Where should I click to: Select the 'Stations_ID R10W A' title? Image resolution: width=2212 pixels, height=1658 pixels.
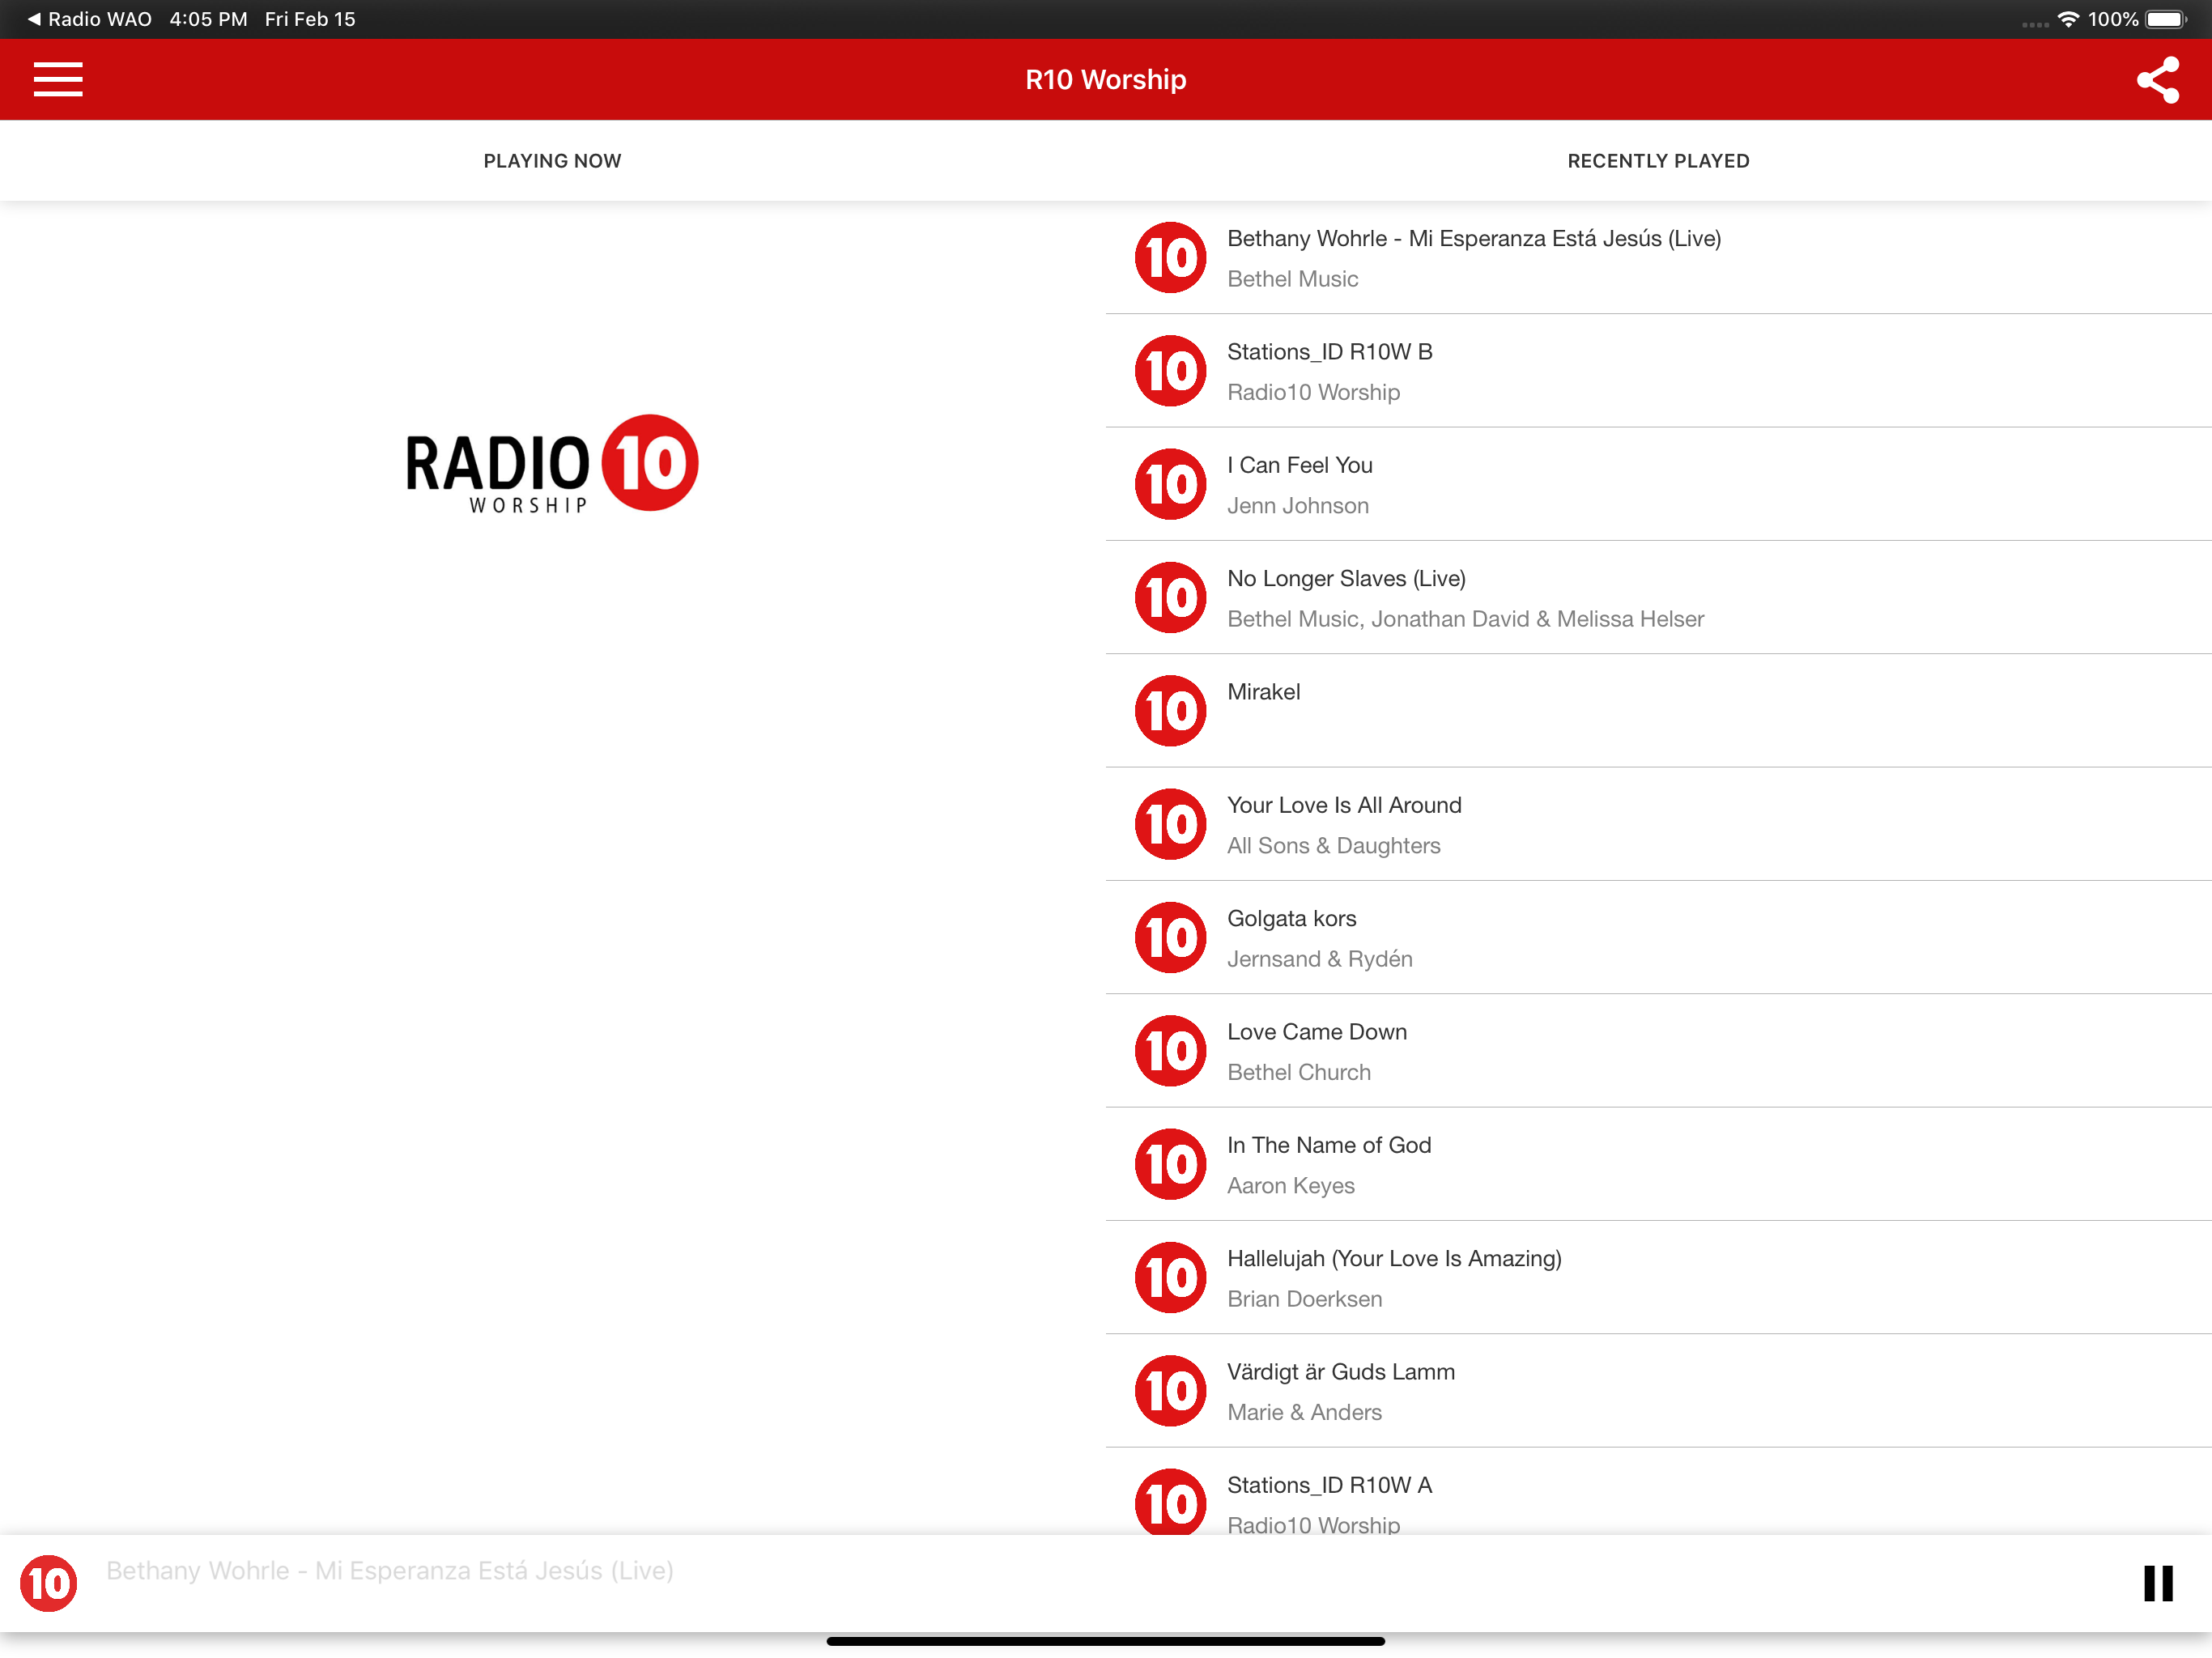pos(1330,1485)
